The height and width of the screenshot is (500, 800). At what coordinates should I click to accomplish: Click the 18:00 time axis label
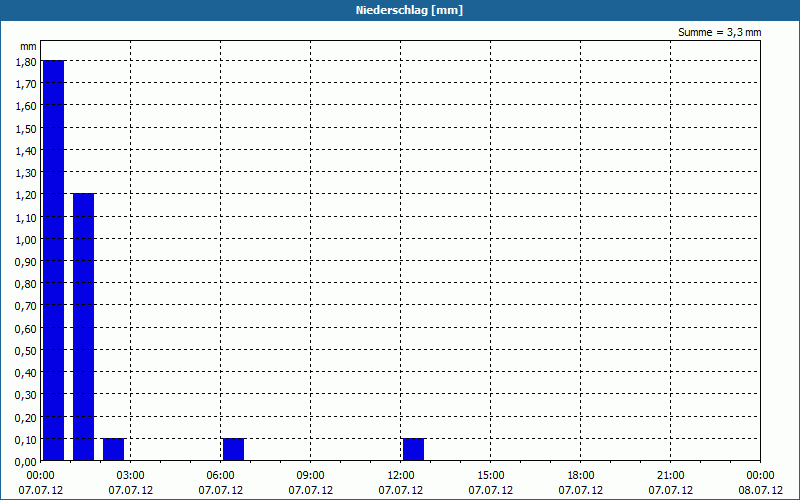coord(581,476)
